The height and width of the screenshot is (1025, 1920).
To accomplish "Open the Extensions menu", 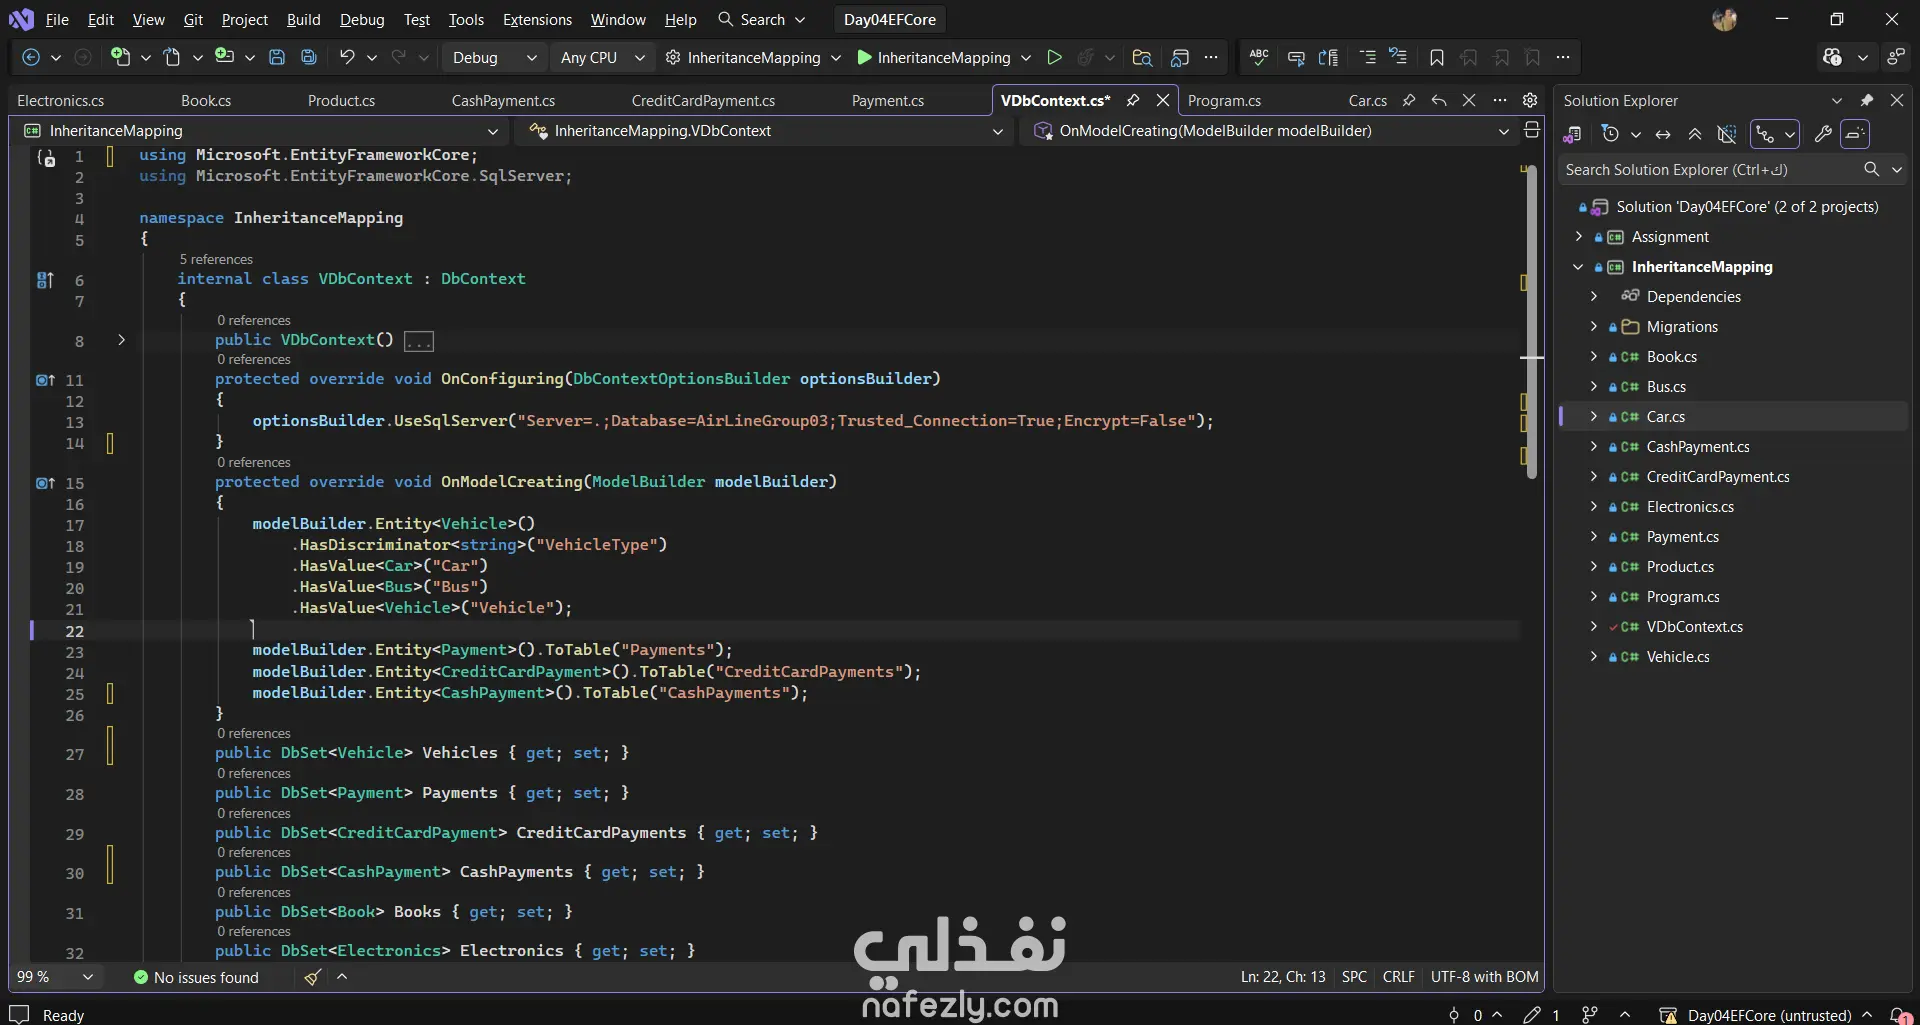I will tap(537, 20).
